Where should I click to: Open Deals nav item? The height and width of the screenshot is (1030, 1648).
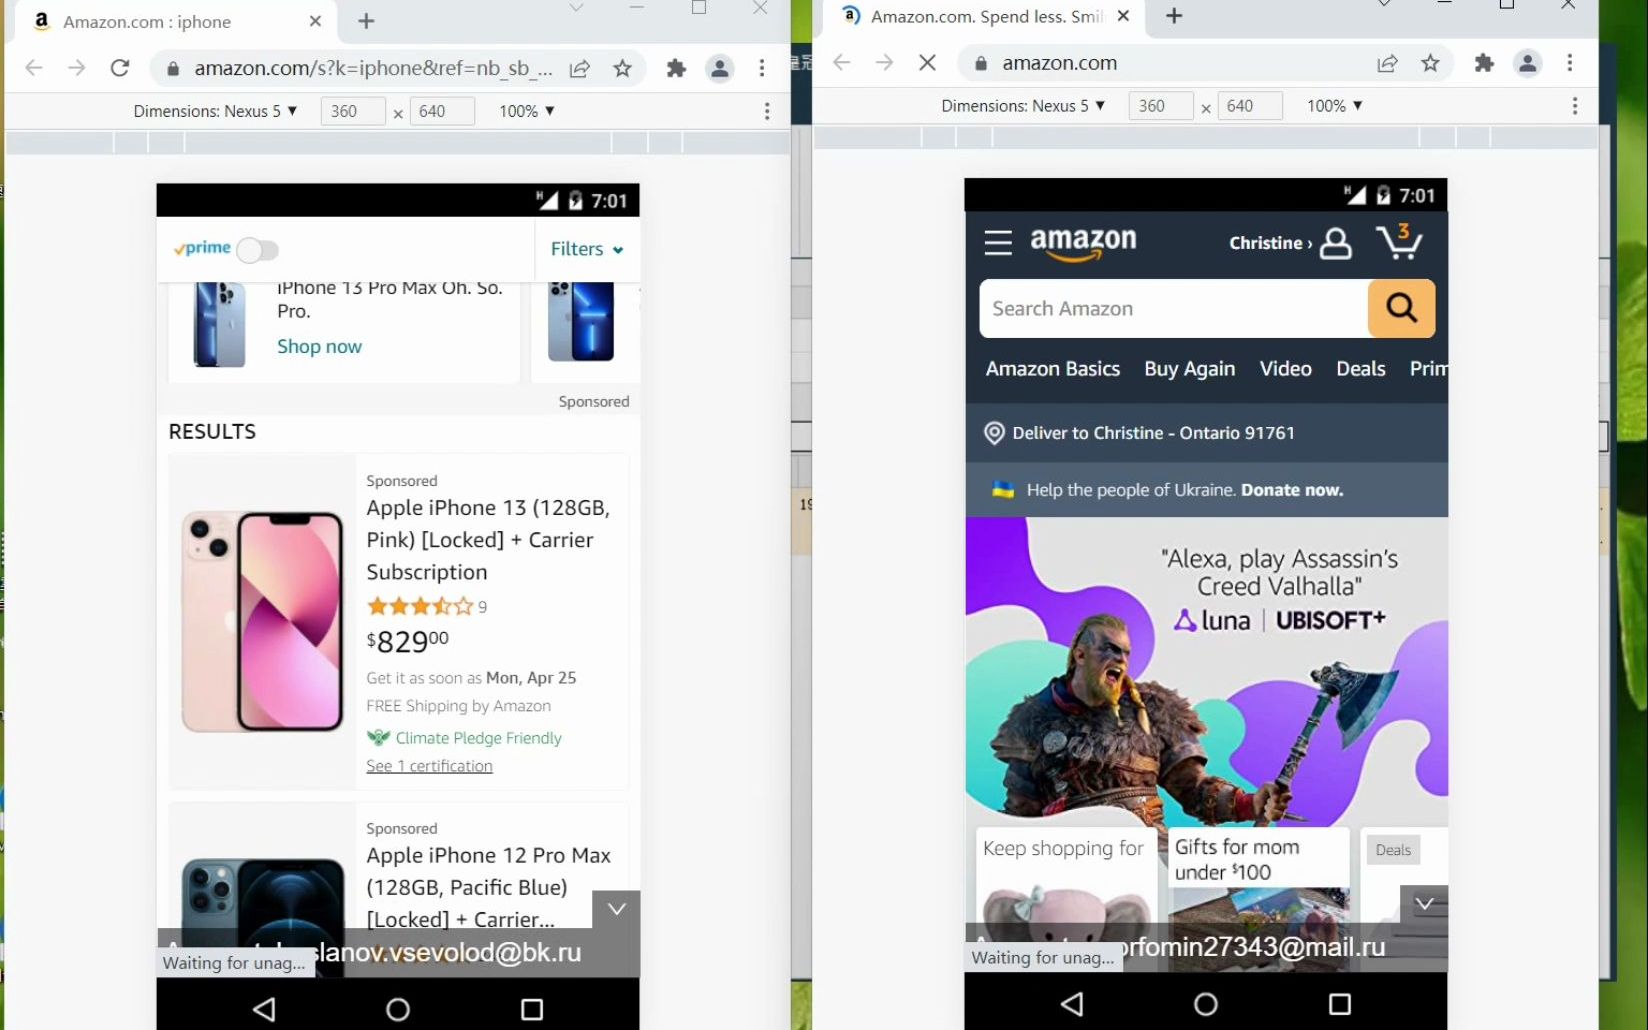coord(1360,369)
